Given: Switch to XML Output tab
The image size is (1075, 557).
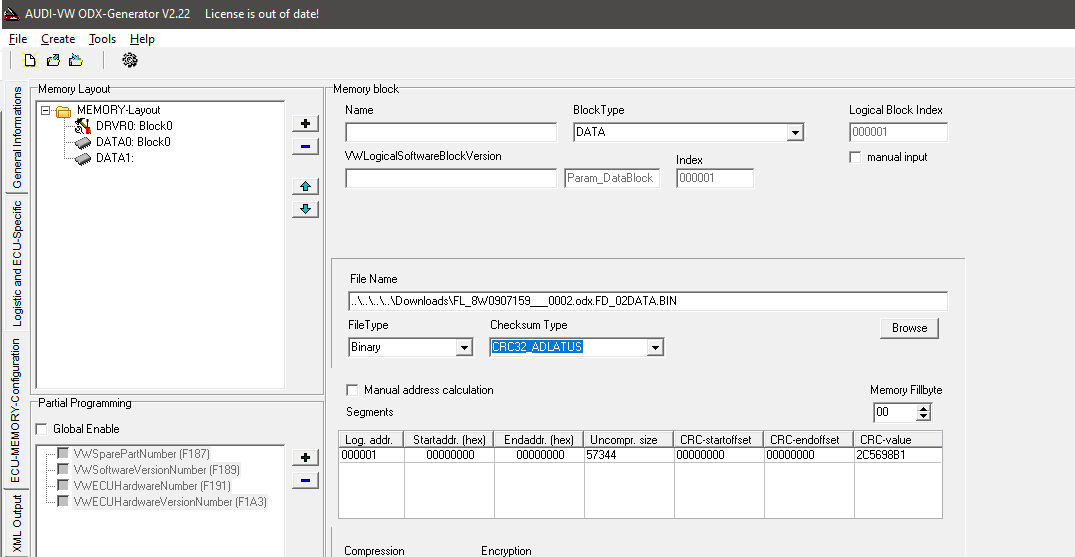Looking at the screenshot, I should click(16, 524).
